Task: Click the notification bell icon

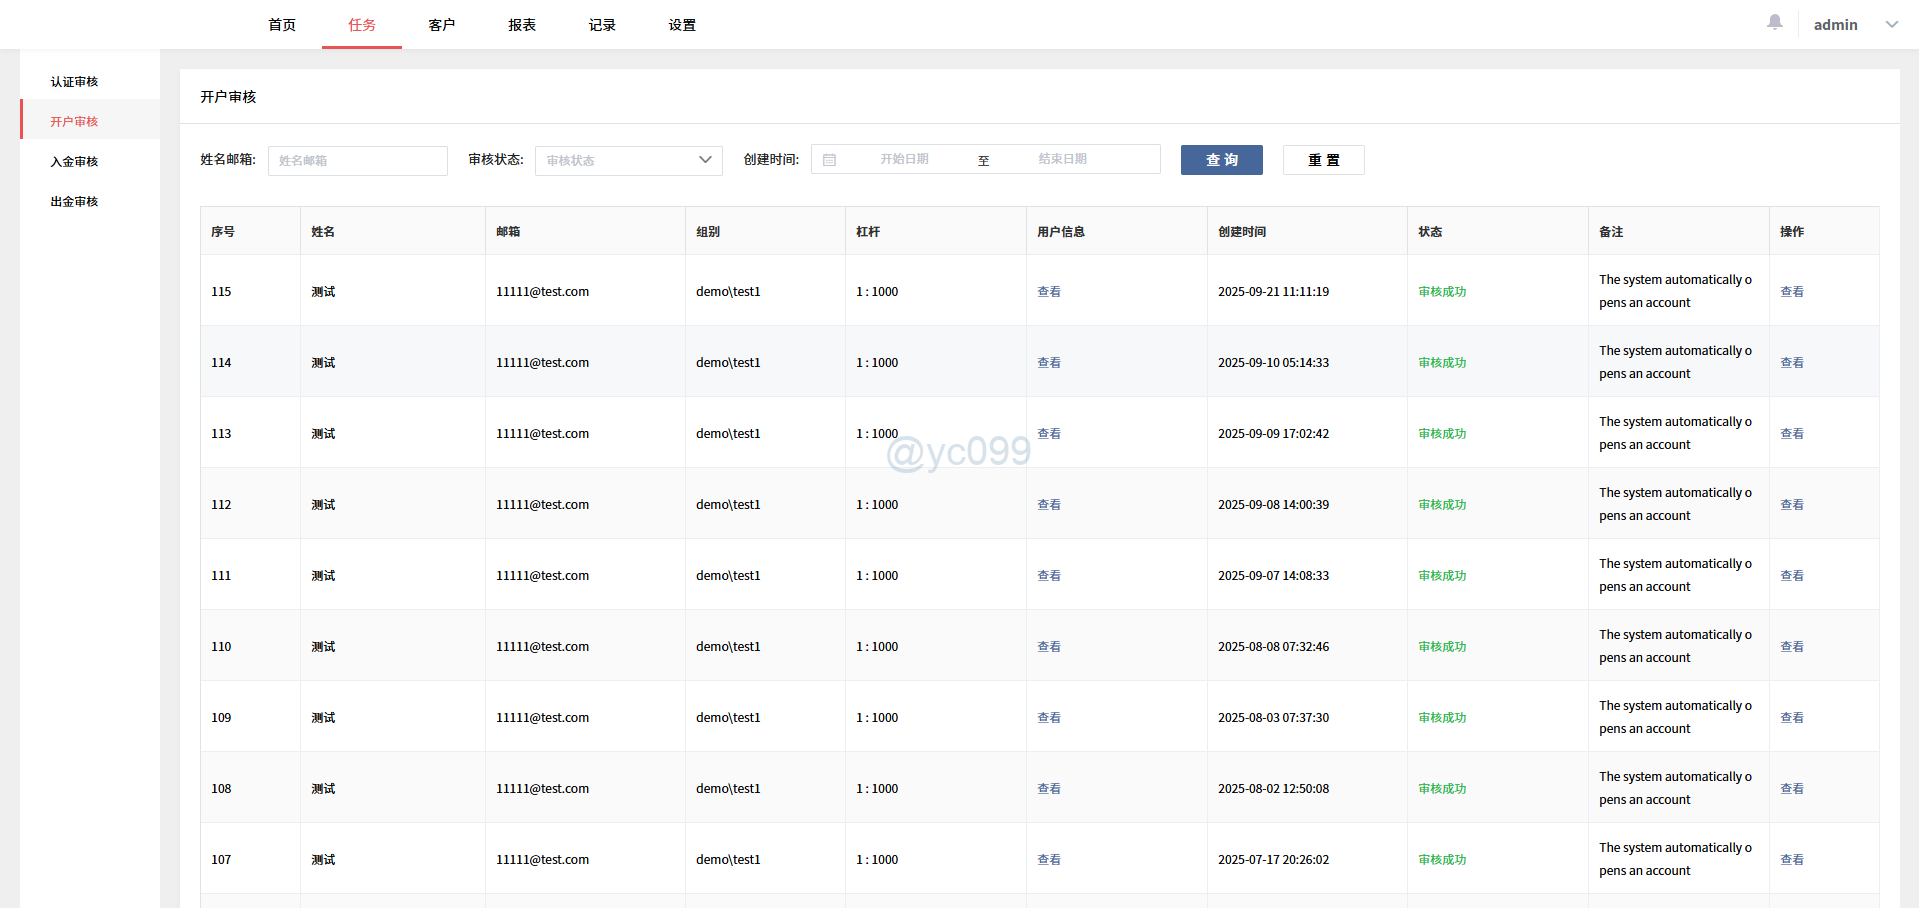Action: point(1775,22)
